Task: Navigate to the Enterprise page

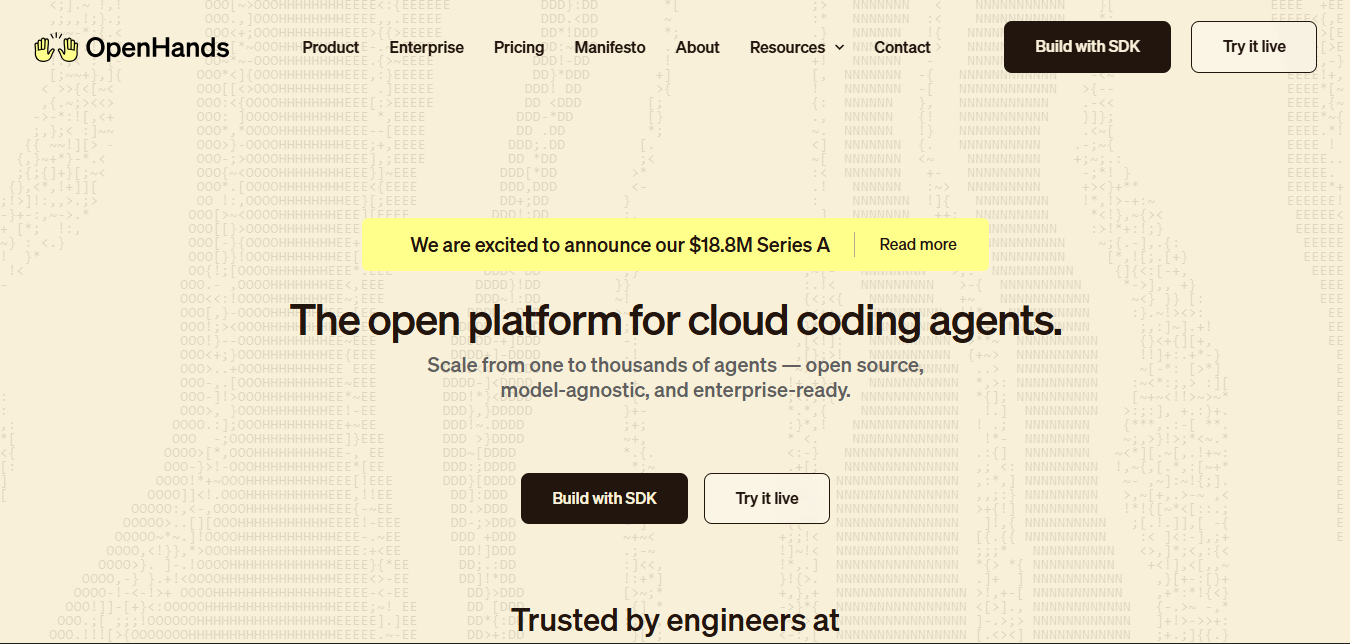Action: point(426,47)
